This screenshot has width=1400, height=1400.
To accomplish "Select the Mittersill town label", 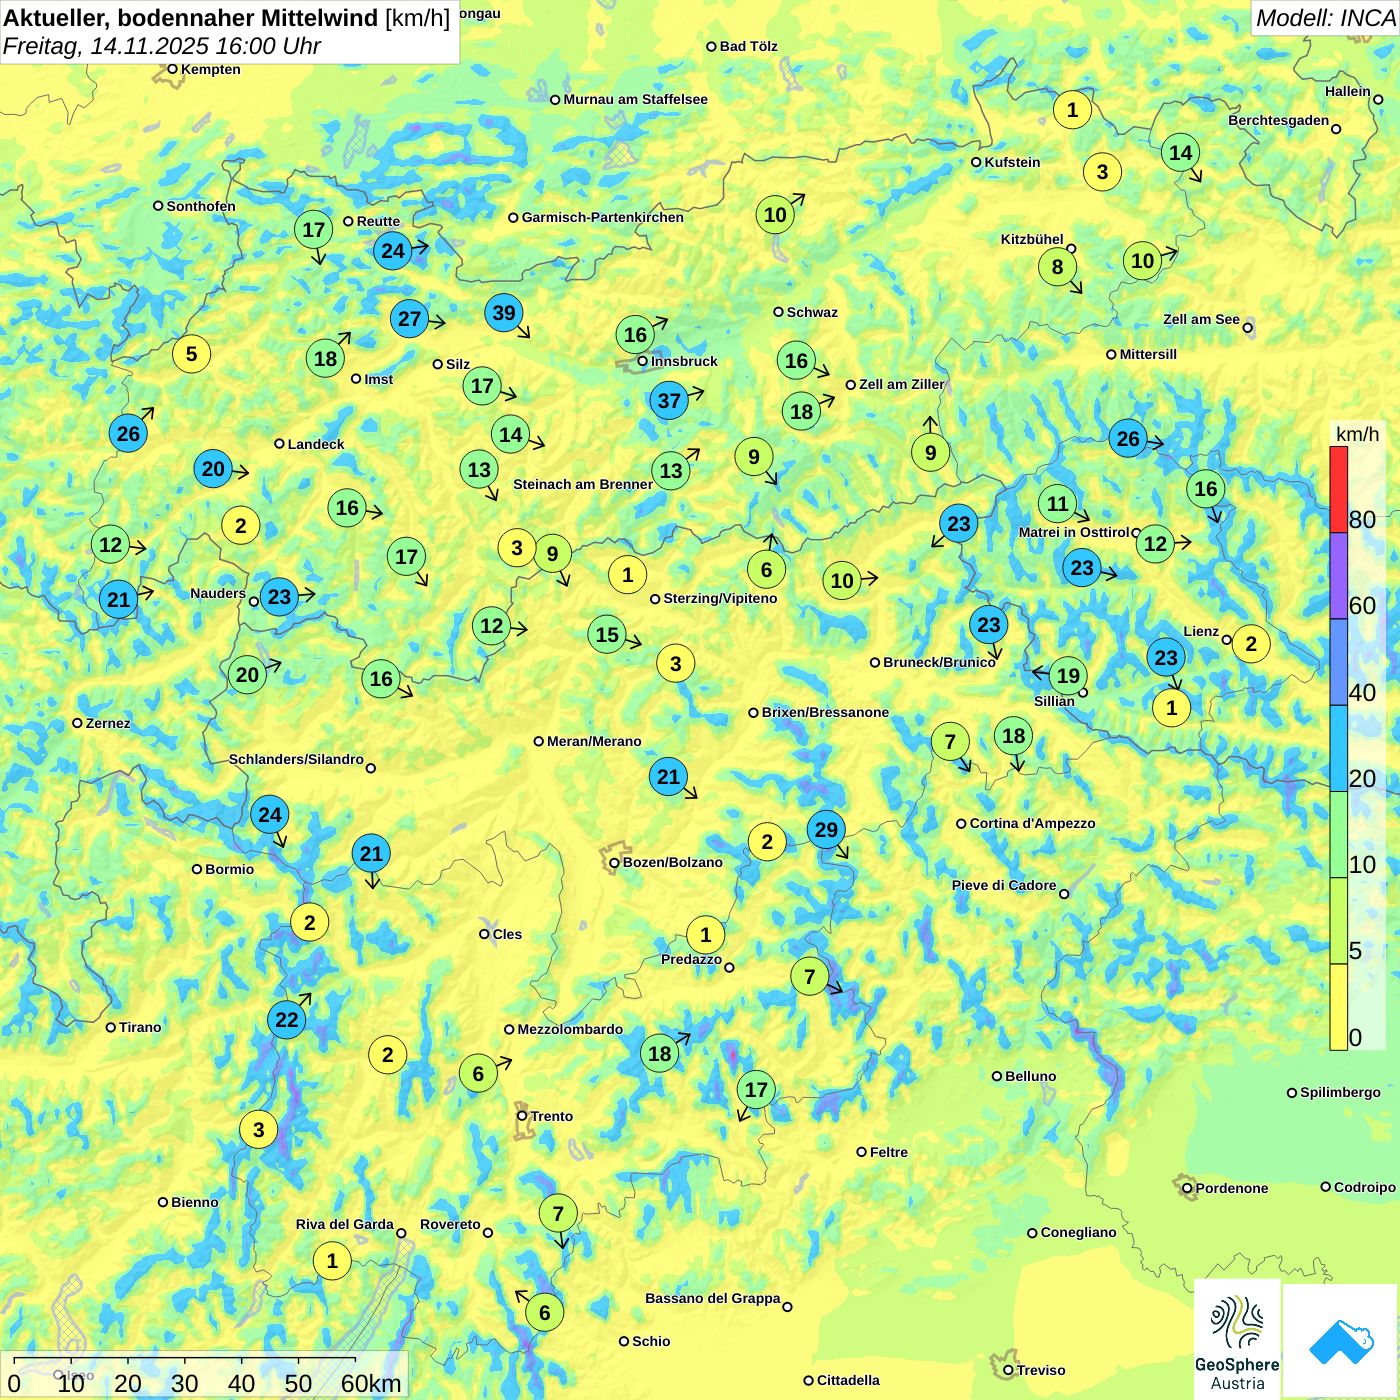I will coord(1148,354).
